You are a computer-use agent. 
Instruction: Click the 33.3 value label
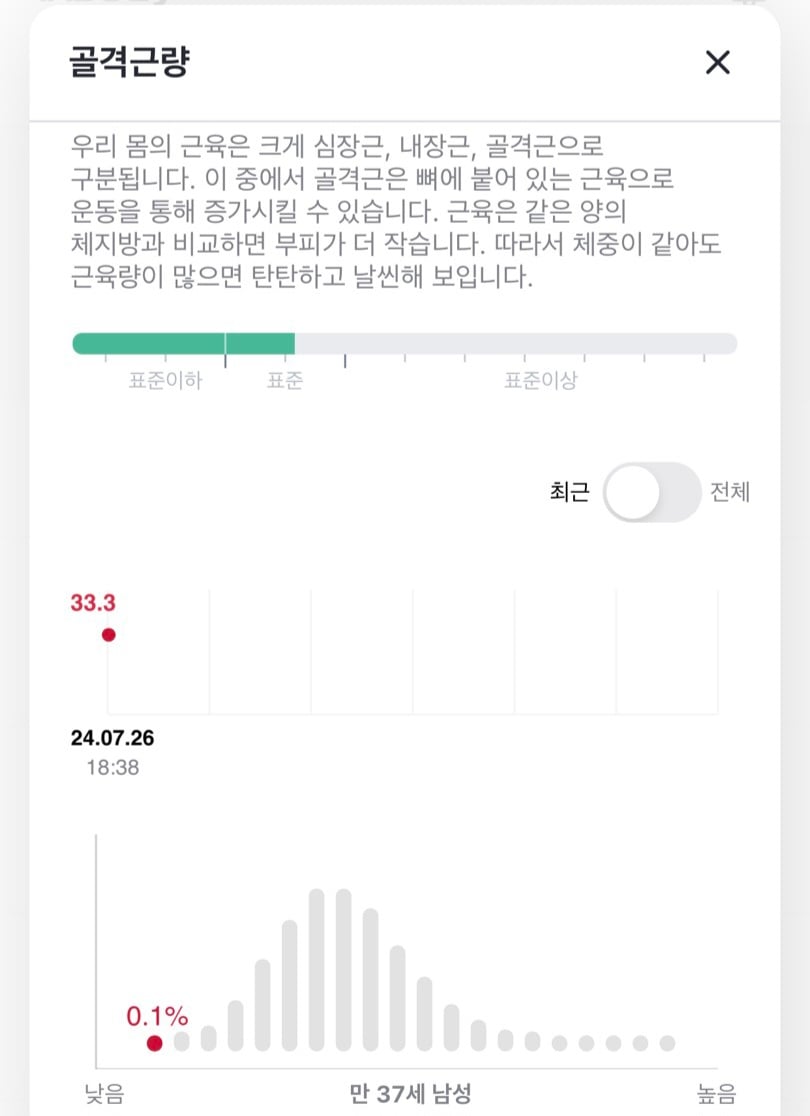[93, 603]
